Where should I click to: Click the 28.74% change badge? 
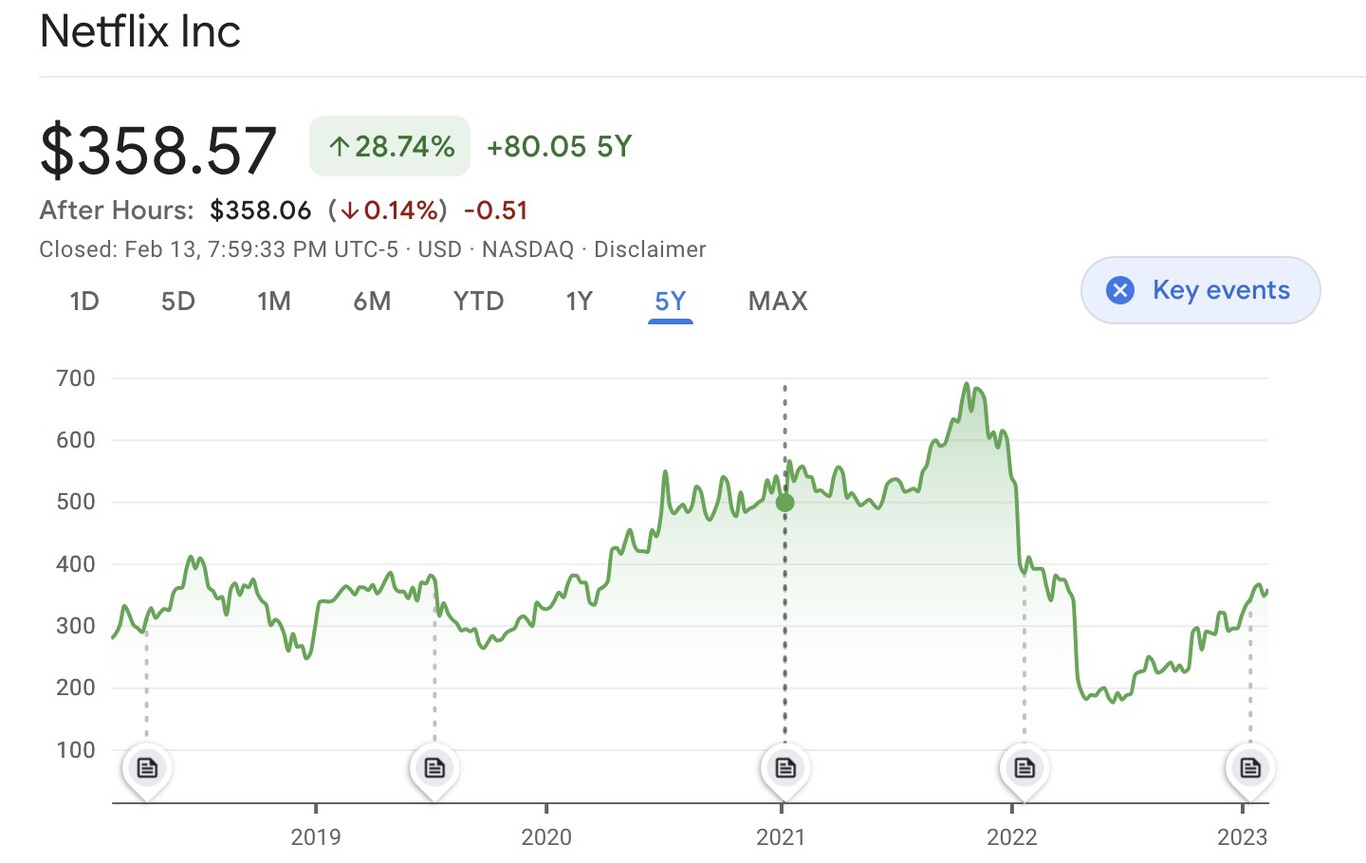click(390, 147)
